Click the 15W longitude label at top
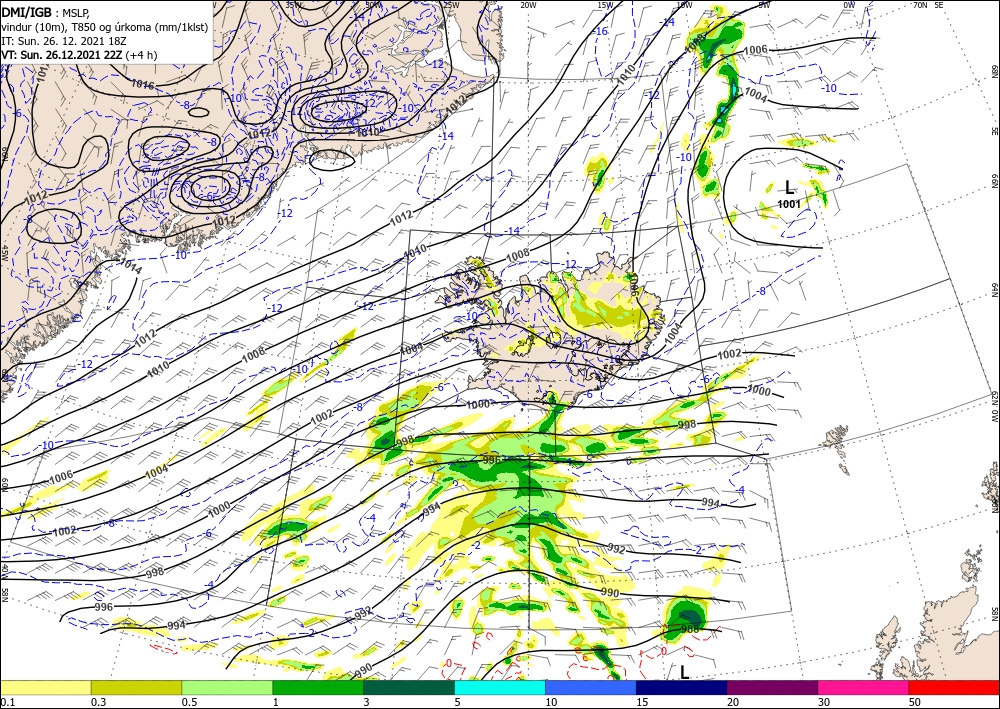This screenshot has width=1000, height=709. [x=605, y=5]
